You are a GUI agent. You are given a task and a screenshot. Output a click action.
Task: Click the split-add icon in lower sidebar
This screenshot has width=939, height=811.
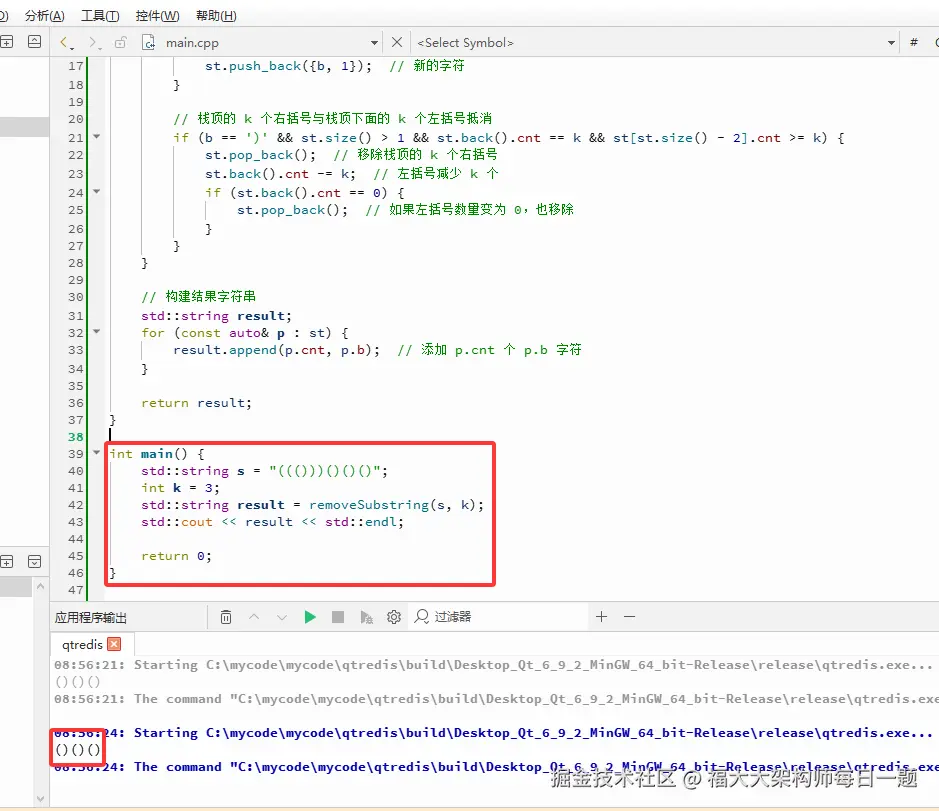tap(7, 562)
